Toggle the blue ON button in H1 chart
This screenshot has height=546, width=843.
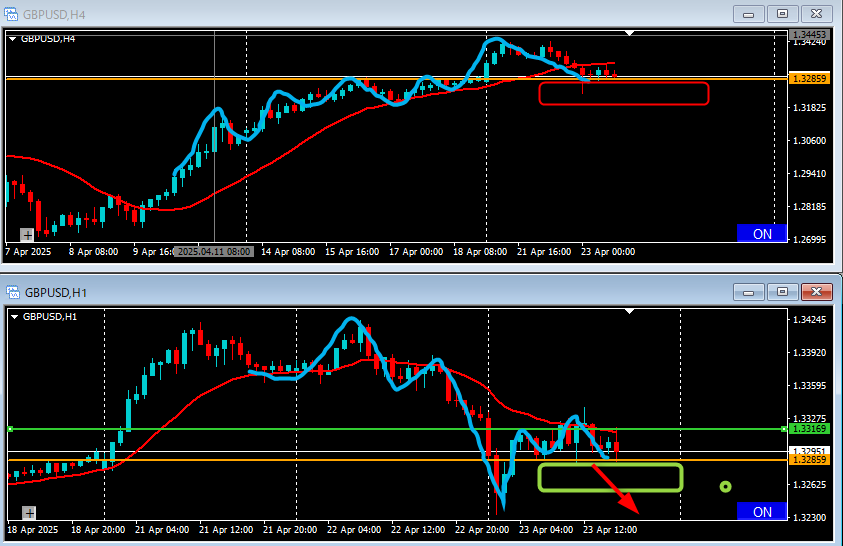pyautogui.click(x=761, y=511)
